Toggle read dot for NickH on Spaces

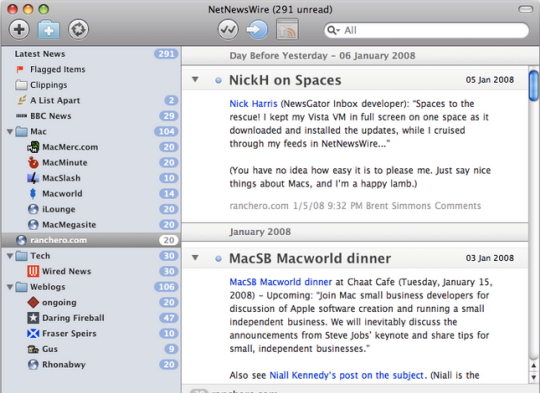[218, 81]
